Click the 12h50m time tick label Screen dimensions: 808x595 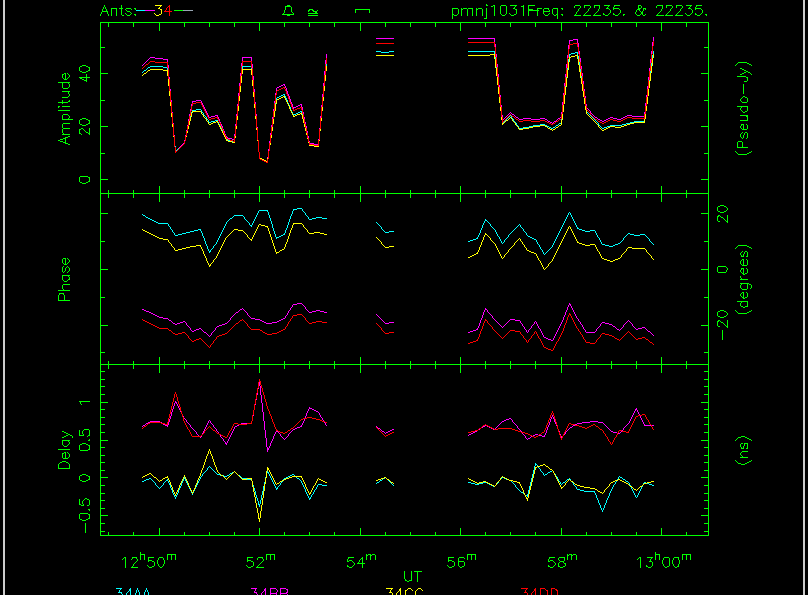coord(149,560)
